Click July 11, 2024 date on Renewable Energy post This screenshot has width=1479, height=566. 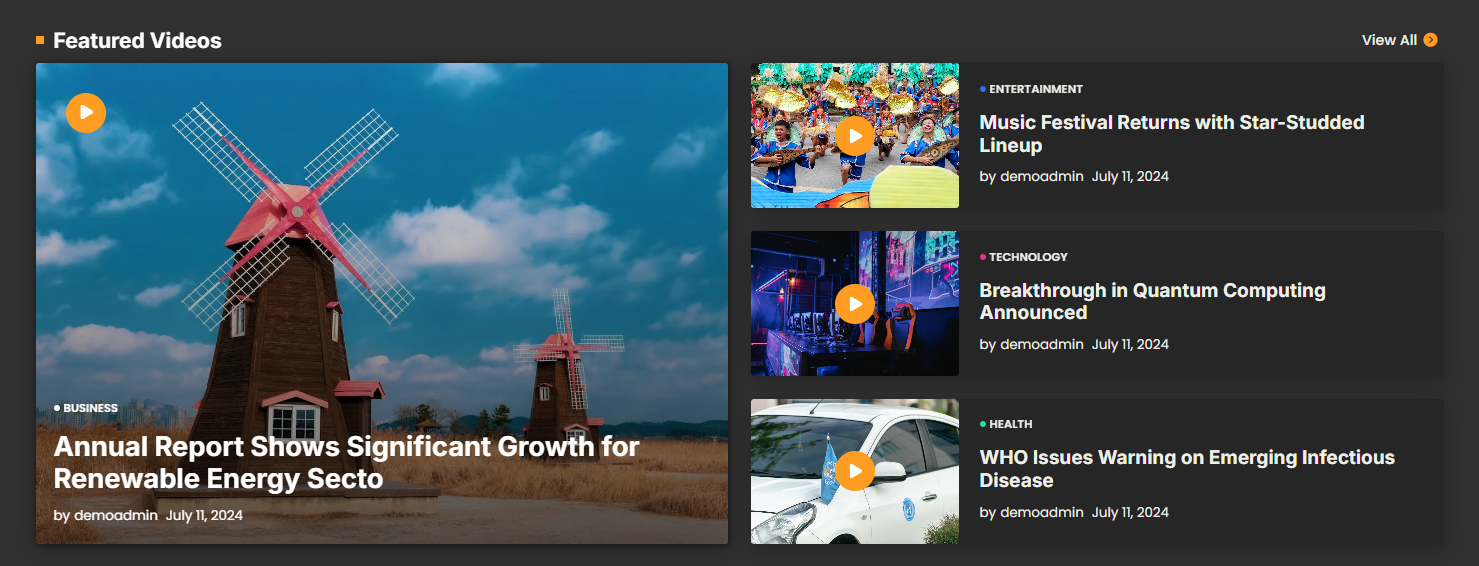(x=204, y=516)
